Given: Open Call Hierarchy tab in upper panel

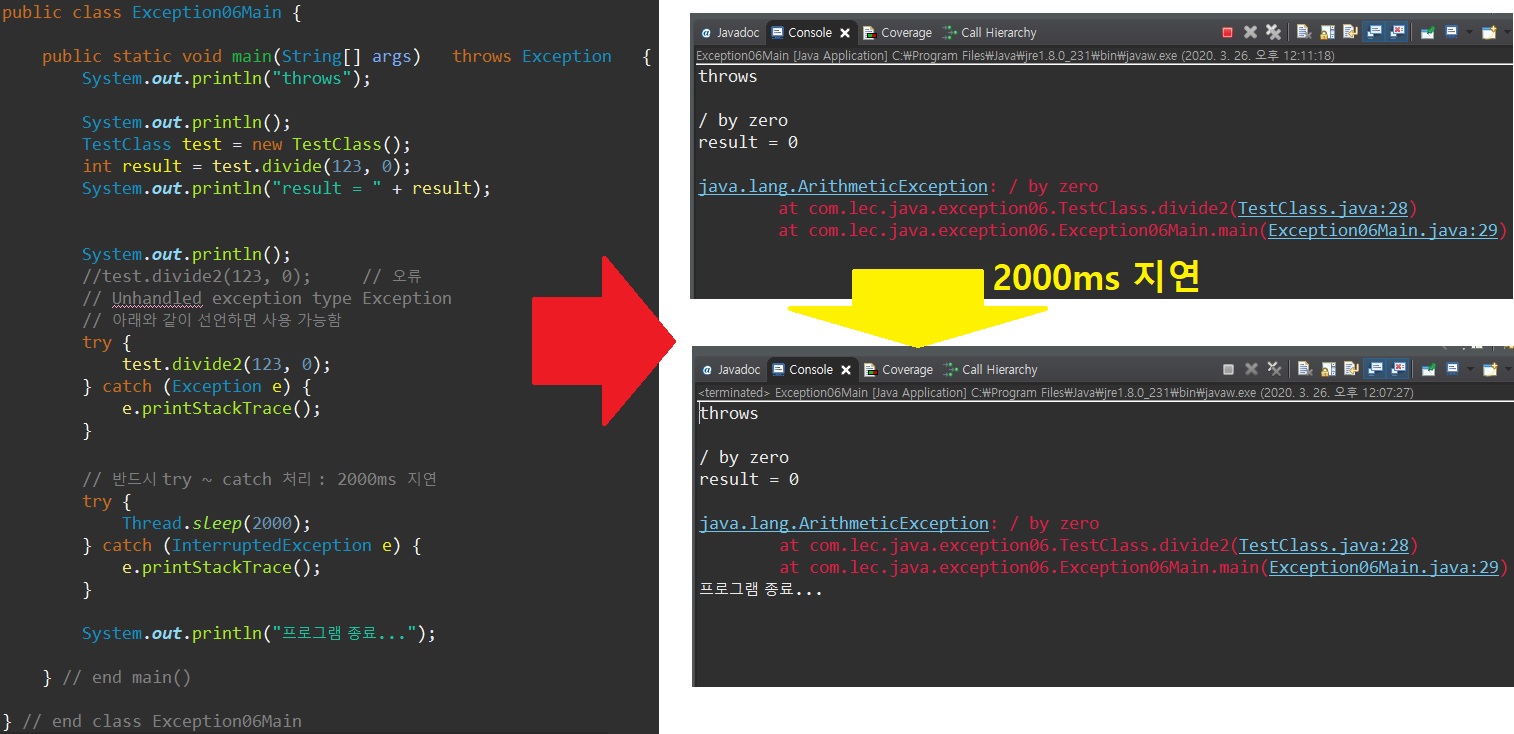Looking at the screenshot, I should click(990, 32).
